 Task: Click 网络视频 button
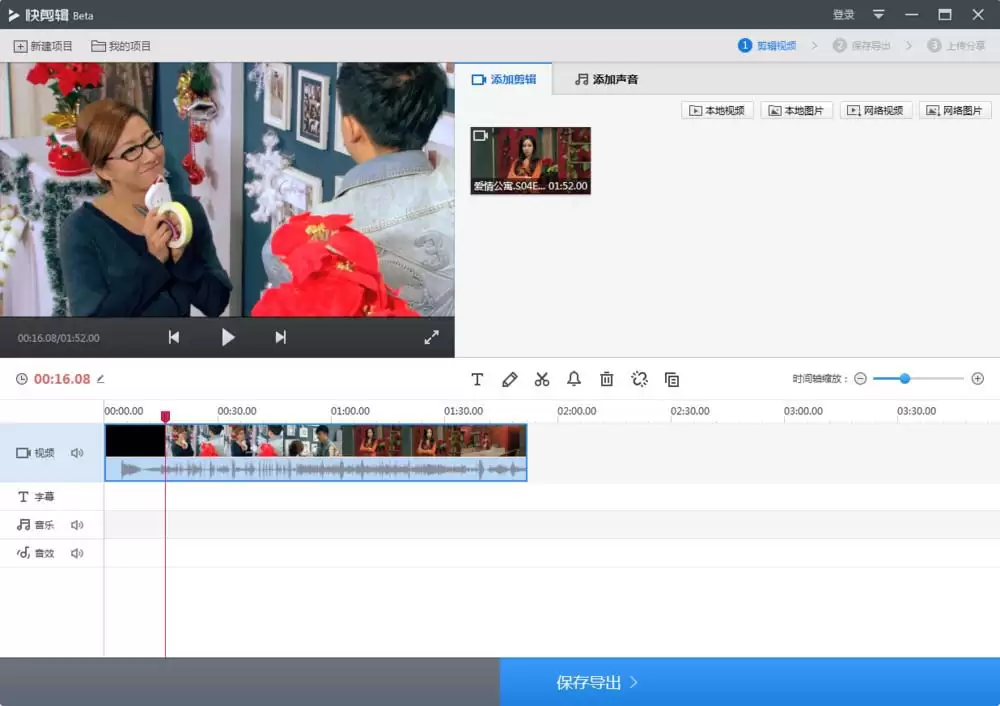tap(876, 110)
